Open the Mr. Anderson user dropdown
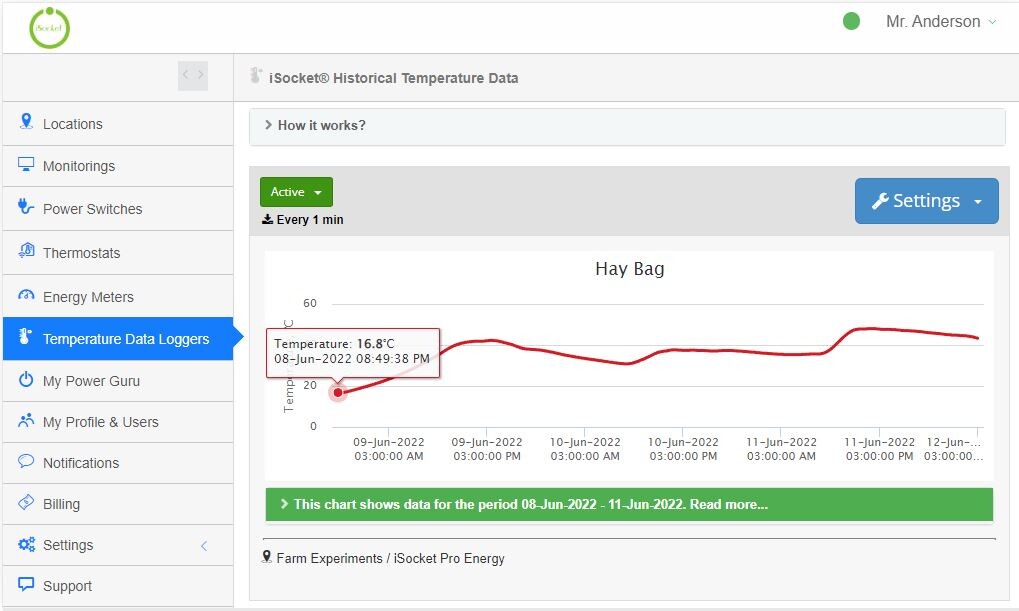The image size is (1019, 611). 940,21
